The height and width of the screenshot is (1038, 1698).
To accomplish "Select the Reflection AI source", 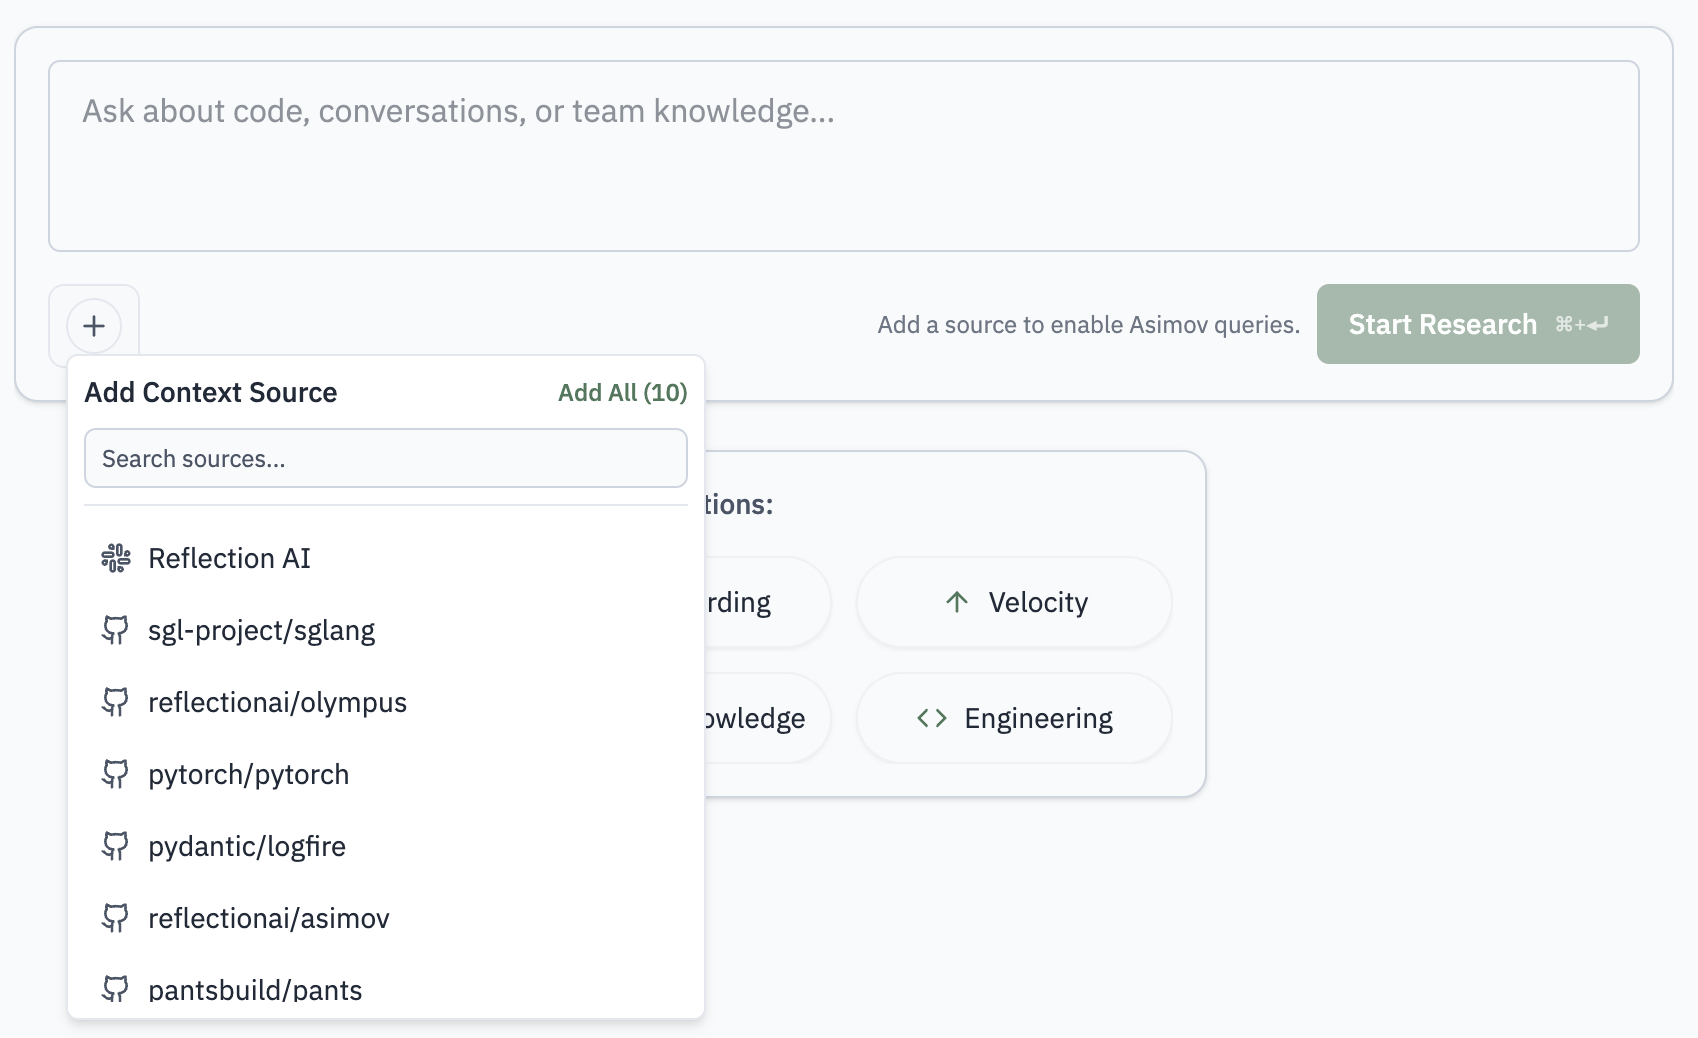I will pyautogui.click(x=230, y=558).
